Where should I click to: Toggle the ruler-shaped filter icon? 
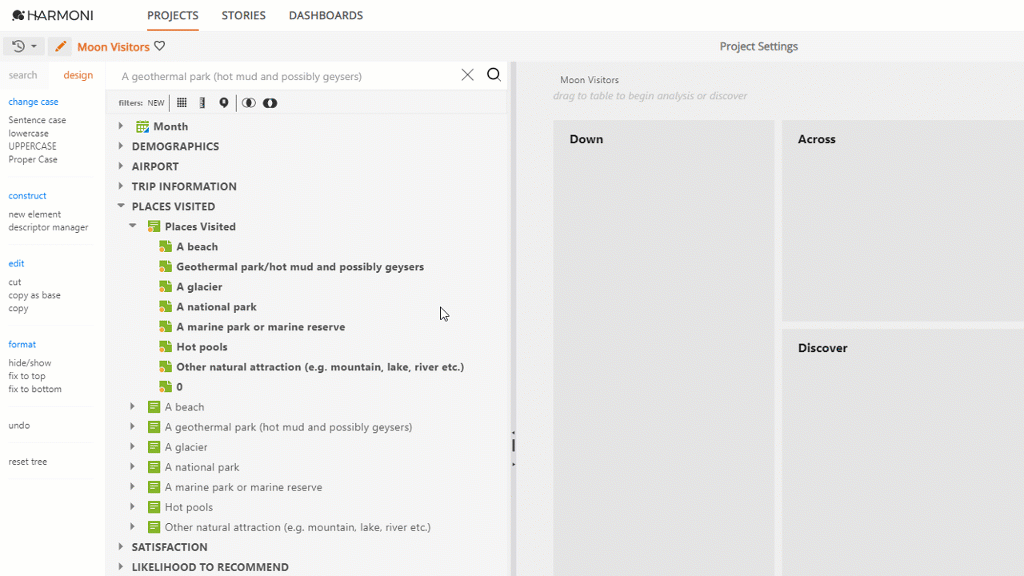(202, 103)
